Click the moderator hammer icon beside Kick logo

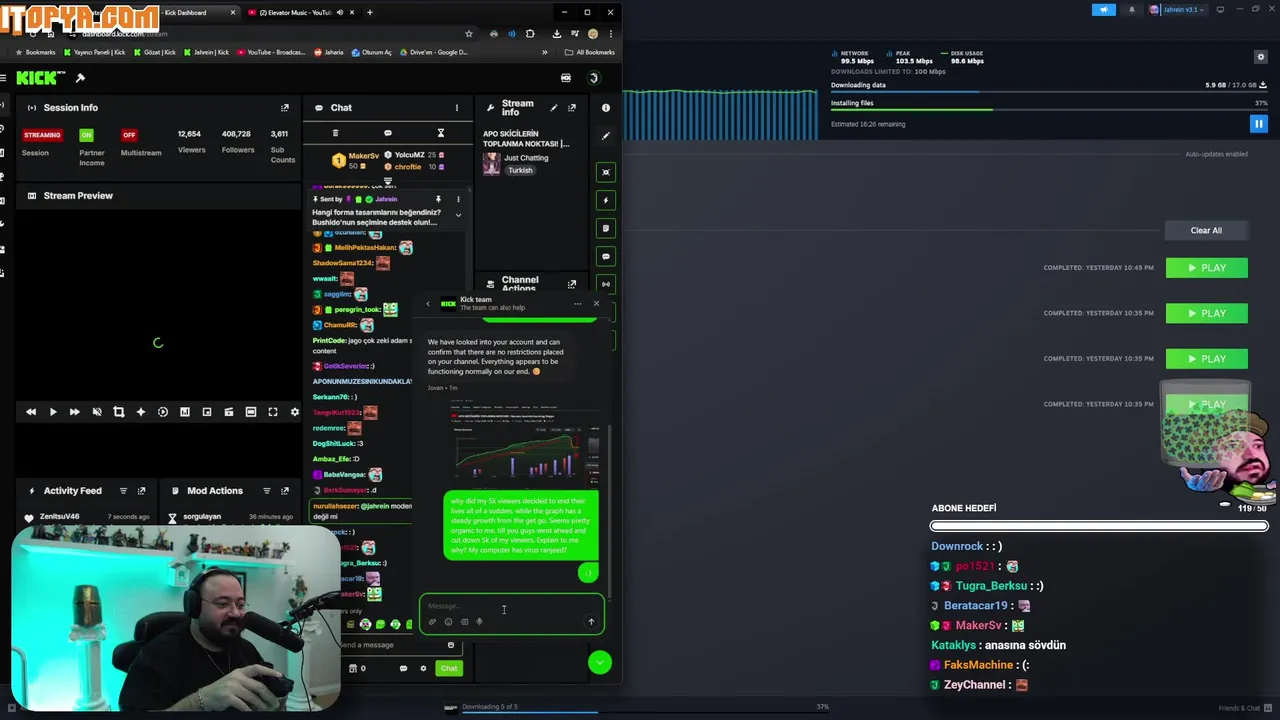pyautogui.click(x=80, y=78)
